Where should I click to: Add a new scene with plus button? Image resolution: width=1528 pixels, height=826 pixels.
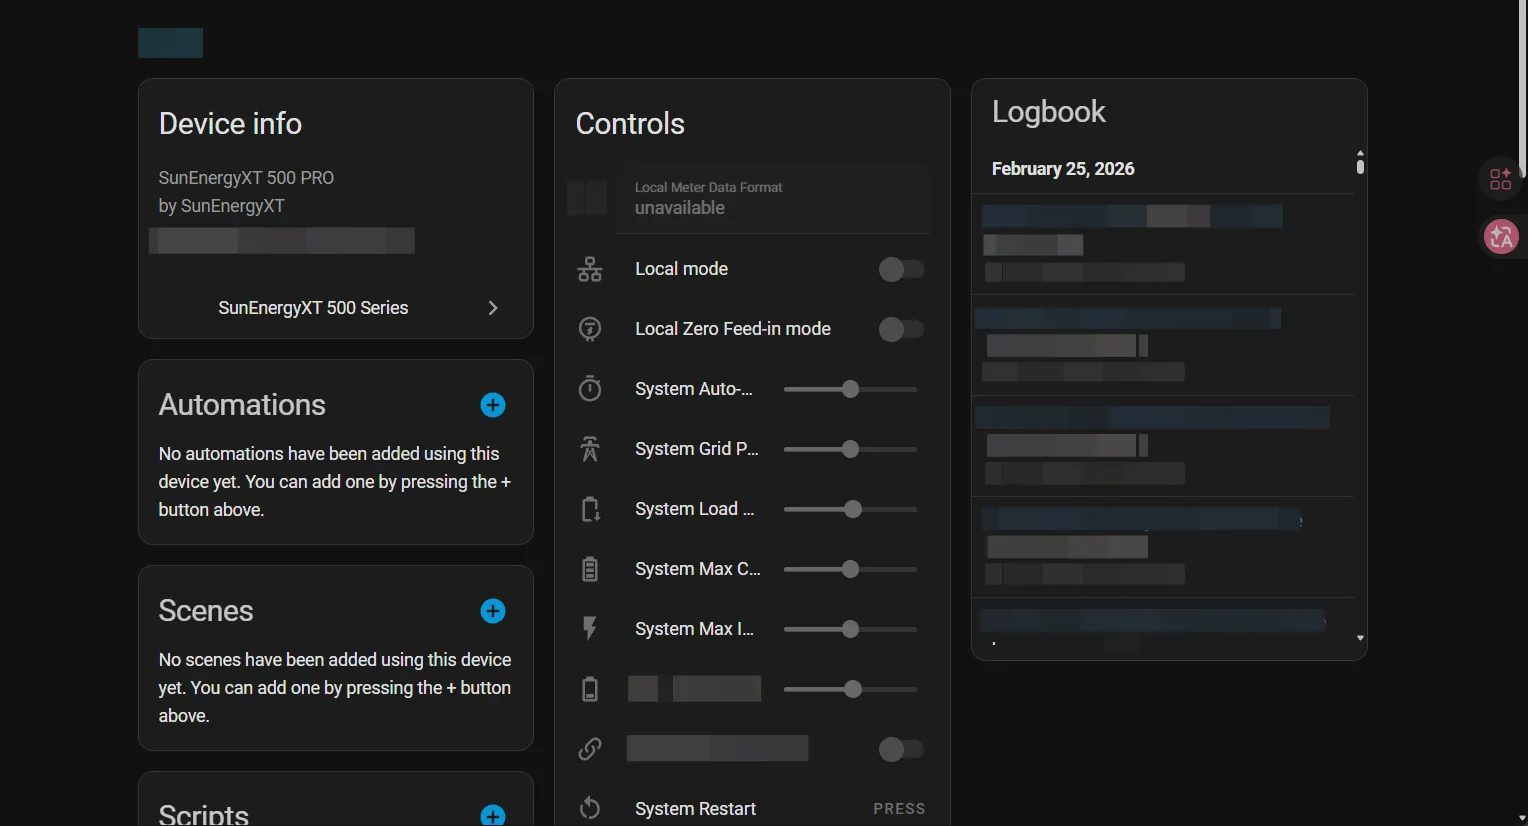[x=493, y=611]
